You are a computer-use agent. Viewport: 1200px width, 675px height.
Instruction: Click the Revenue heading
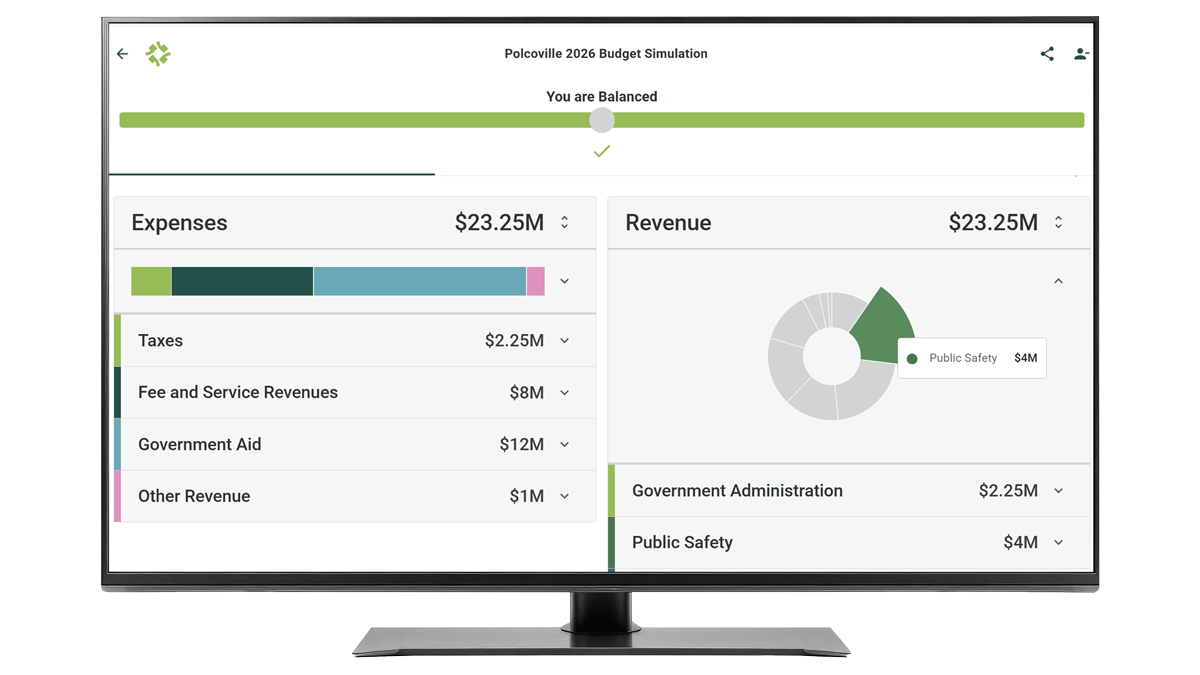click(x=668, y=223)
